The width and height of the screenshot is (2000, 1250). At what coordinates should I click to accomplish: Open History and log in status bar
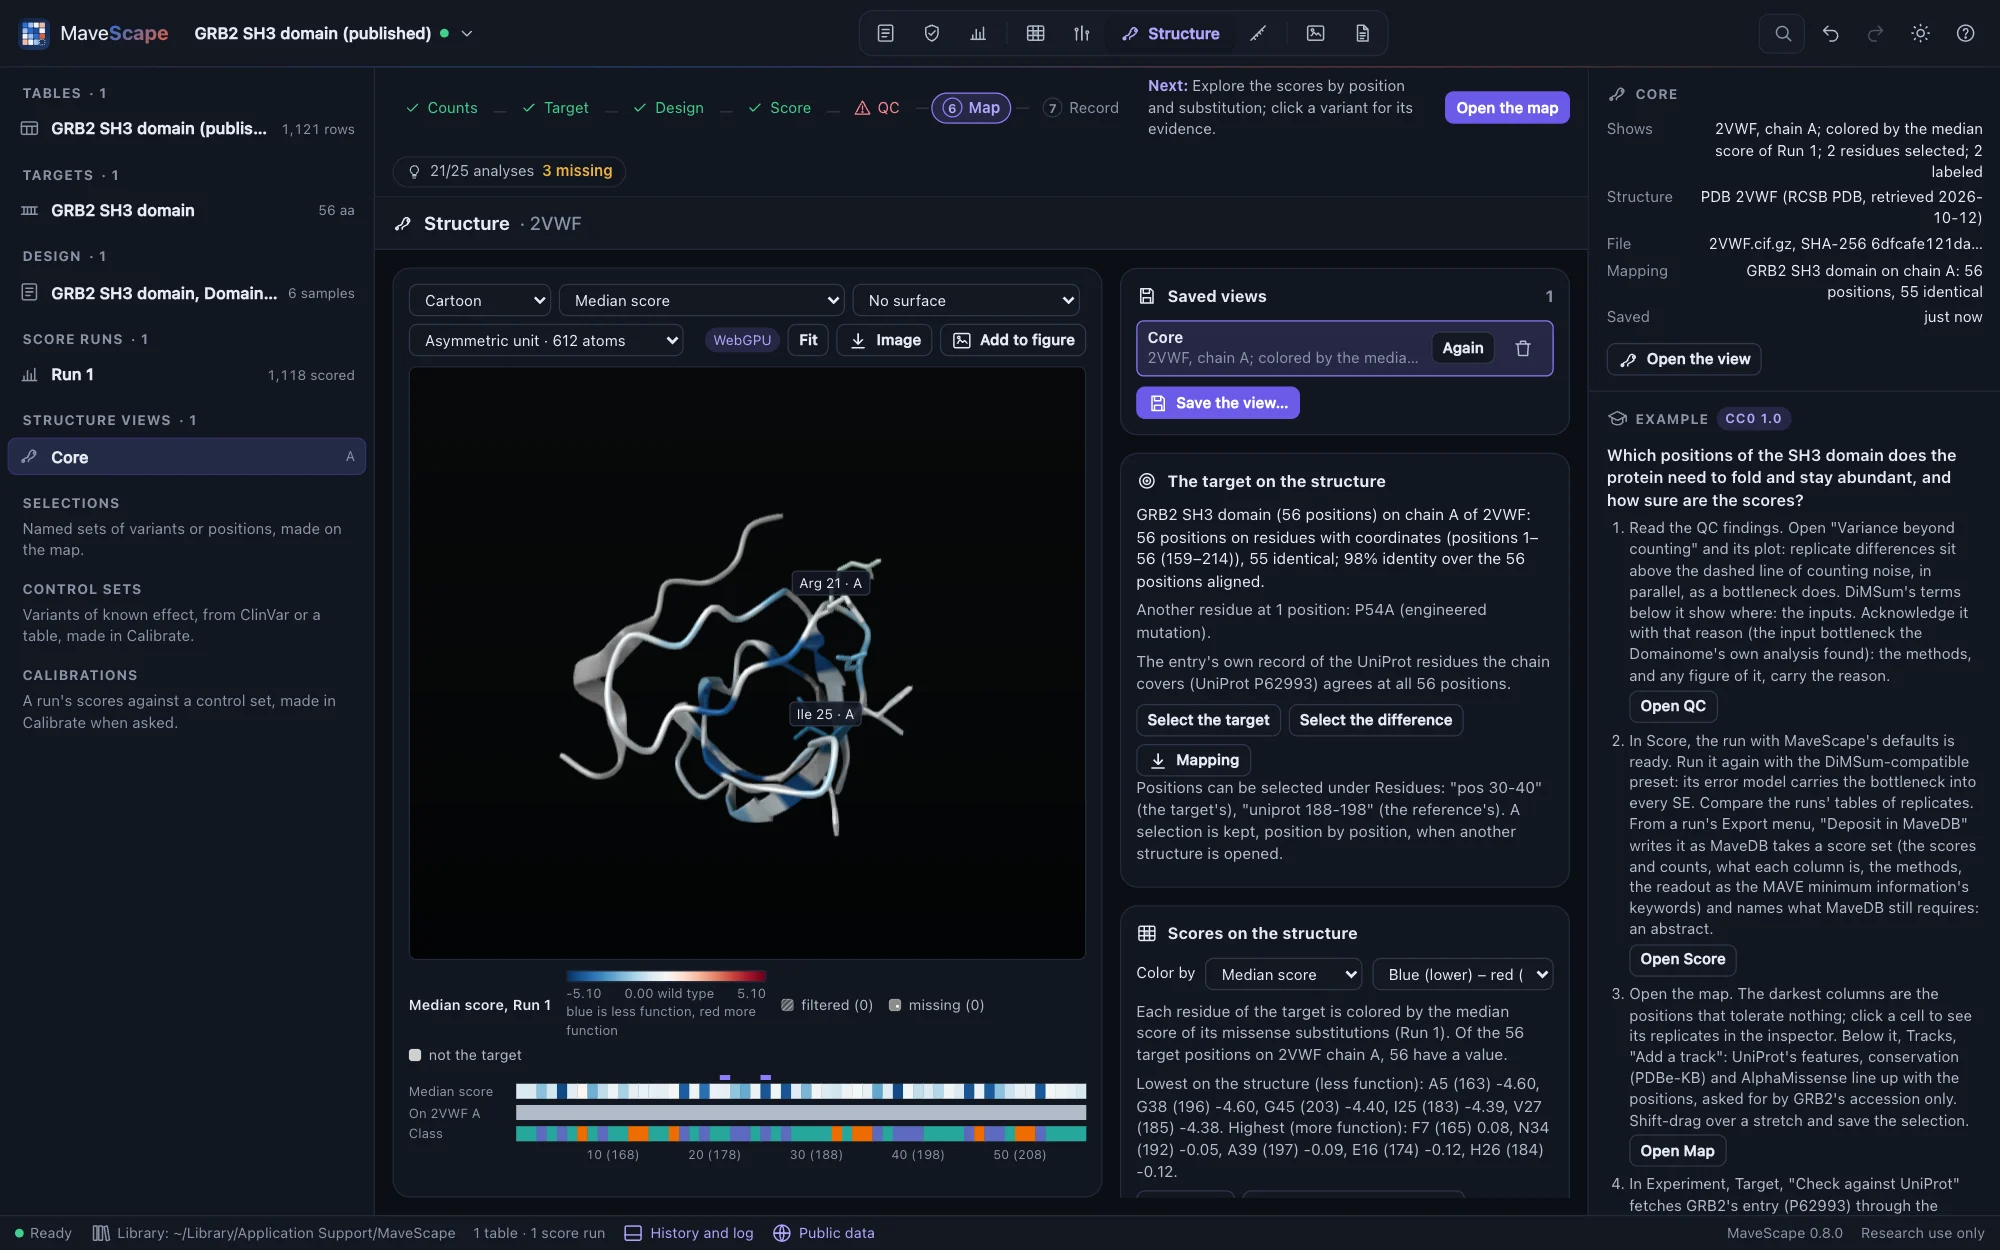(689, 1233)
